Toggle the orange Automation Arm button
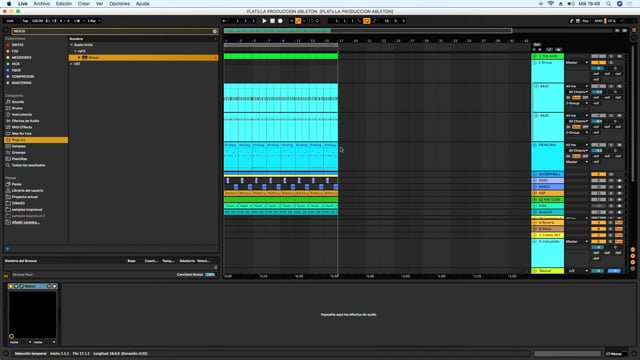This screenshot has height=360, width=640. (298, 21)
